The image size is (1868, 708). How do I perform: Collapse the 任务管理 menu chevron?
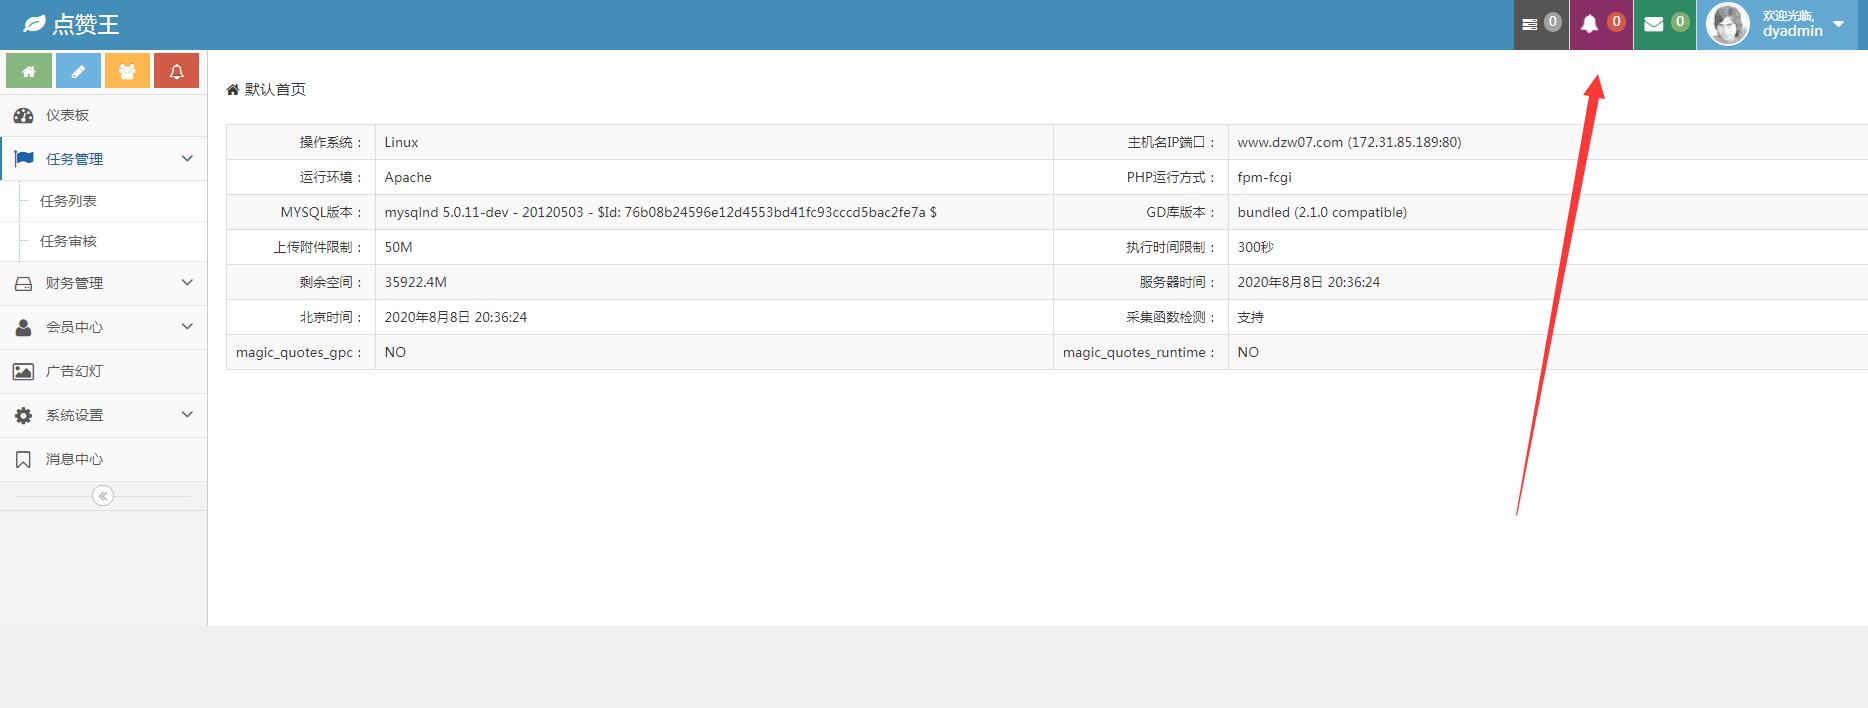pyautogui.click(x=187, y=159)
